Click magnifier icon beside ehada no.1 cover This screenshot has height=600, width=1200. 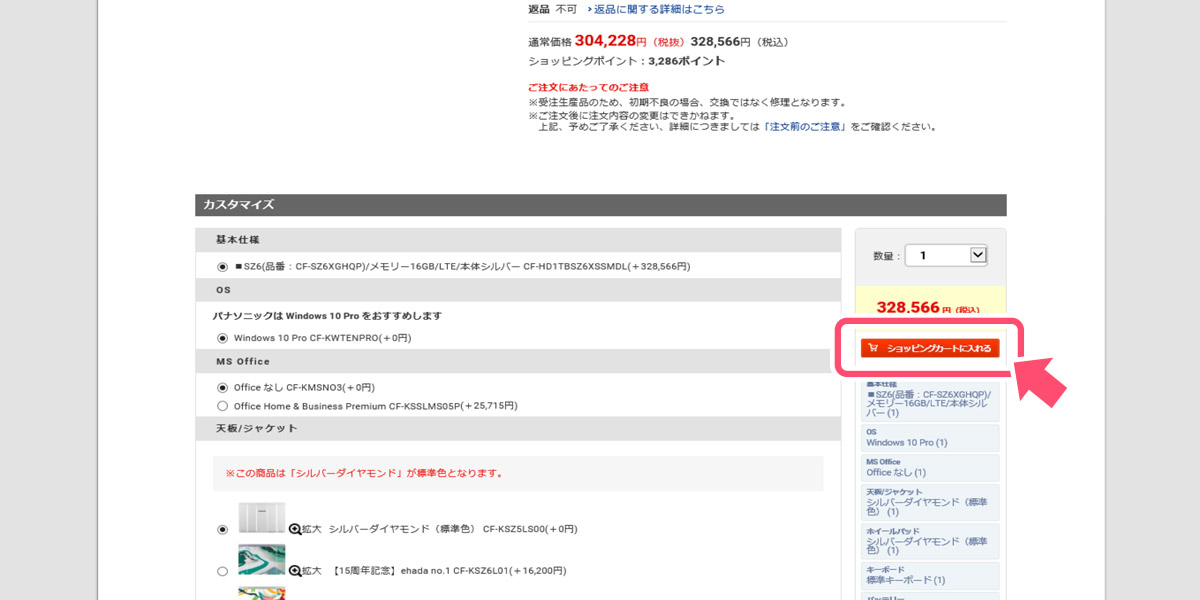295,571
